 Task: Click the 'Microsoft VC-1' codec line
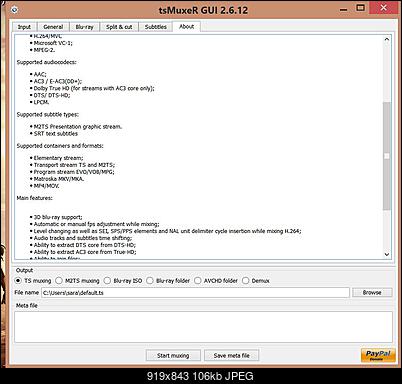53,43
